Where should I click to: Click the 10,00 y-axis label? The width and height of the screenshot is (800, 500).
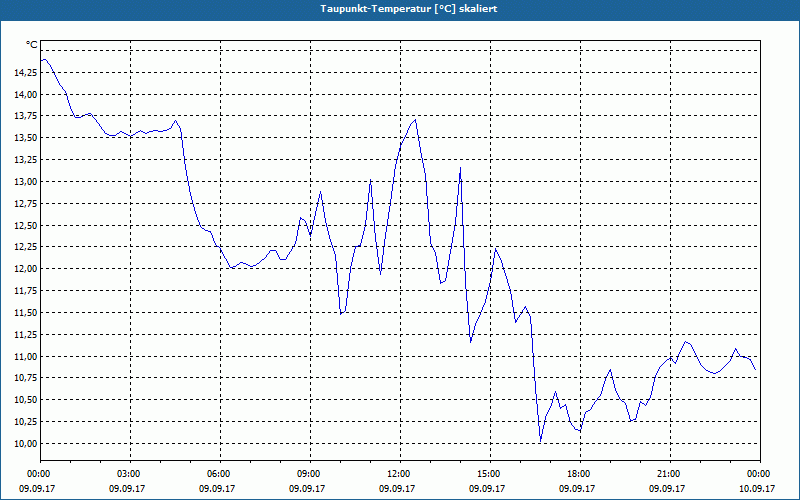(26, 443)
